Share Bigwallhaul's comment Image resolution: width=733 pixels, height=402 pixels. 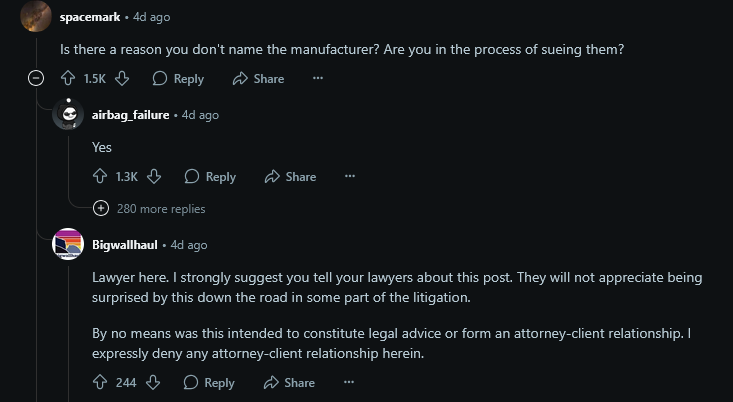(x=289, y=382)
